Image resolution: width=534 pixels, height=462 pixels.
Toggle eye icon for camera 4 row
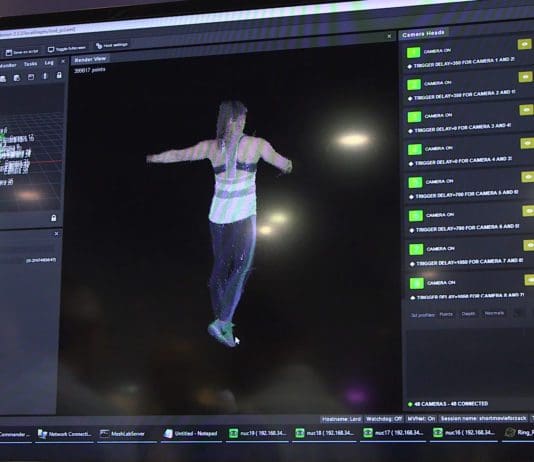coord(527,143)
